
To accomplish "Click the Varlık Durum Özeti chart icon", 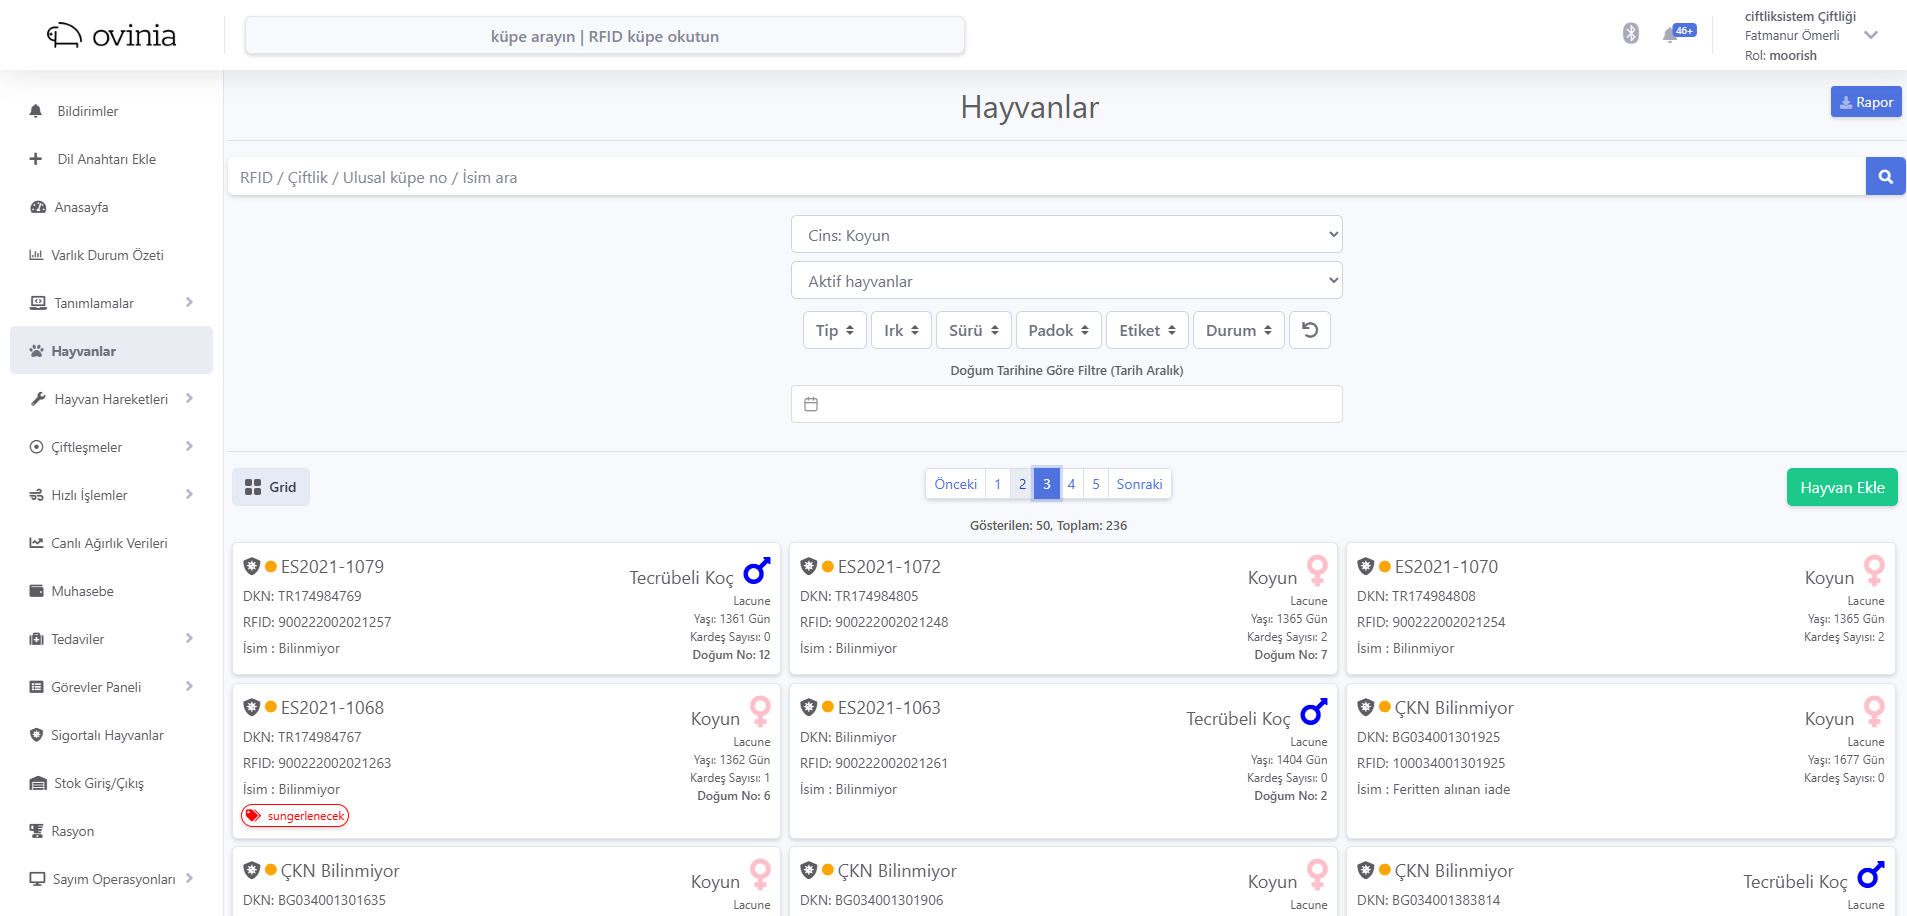I will point(36,255).
